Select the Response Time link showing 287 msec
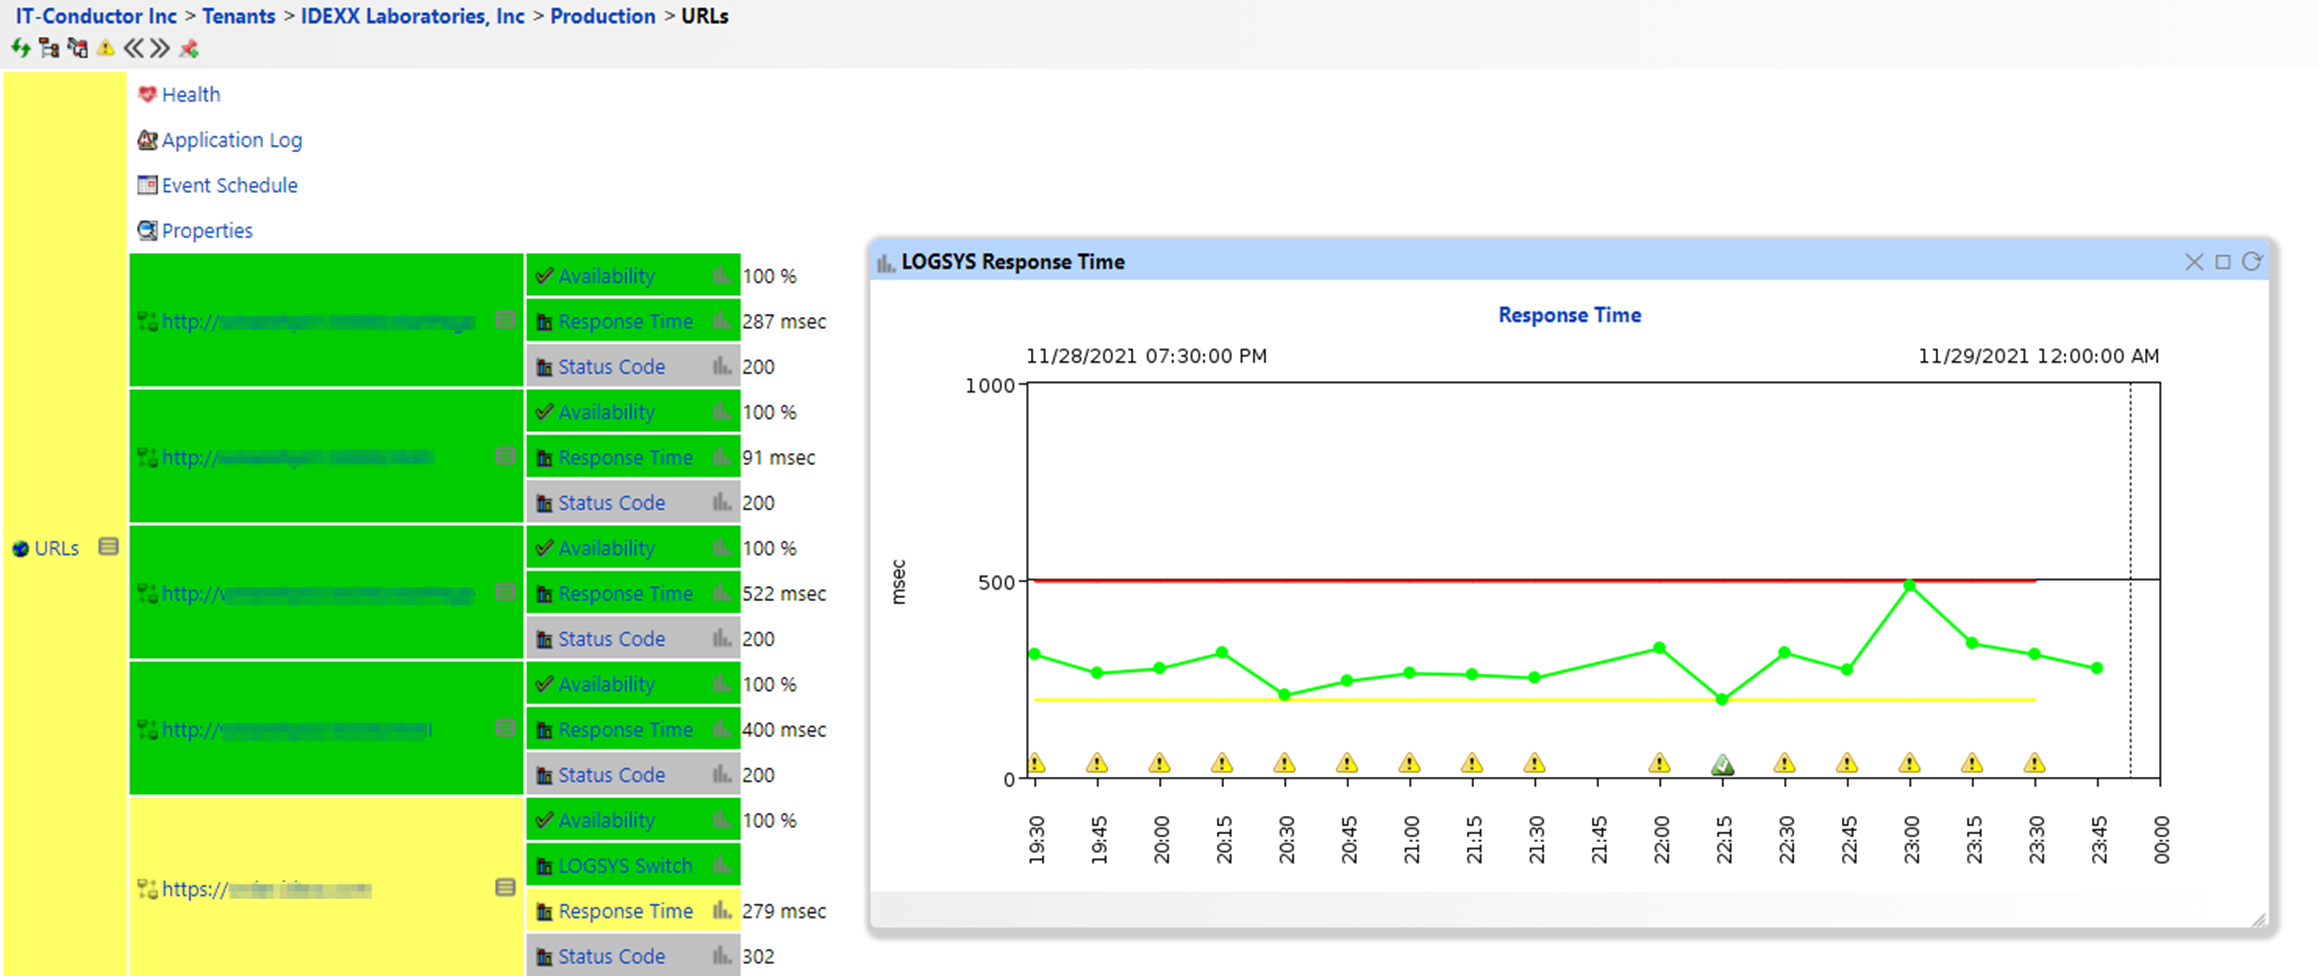Screen dimensions: 2319x976 (x=625, y=321)
